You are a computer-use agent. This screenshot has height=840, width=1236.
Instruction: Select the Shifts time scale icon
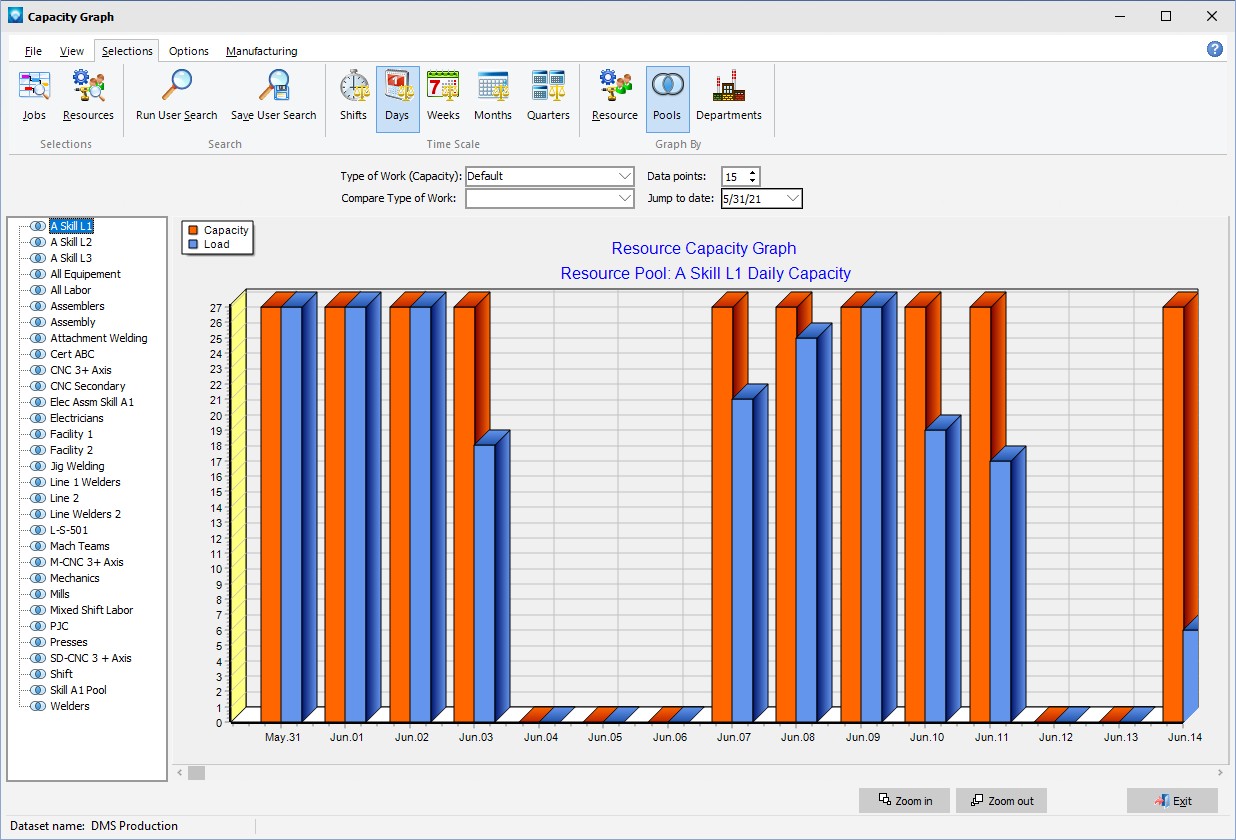pos(353,87)
